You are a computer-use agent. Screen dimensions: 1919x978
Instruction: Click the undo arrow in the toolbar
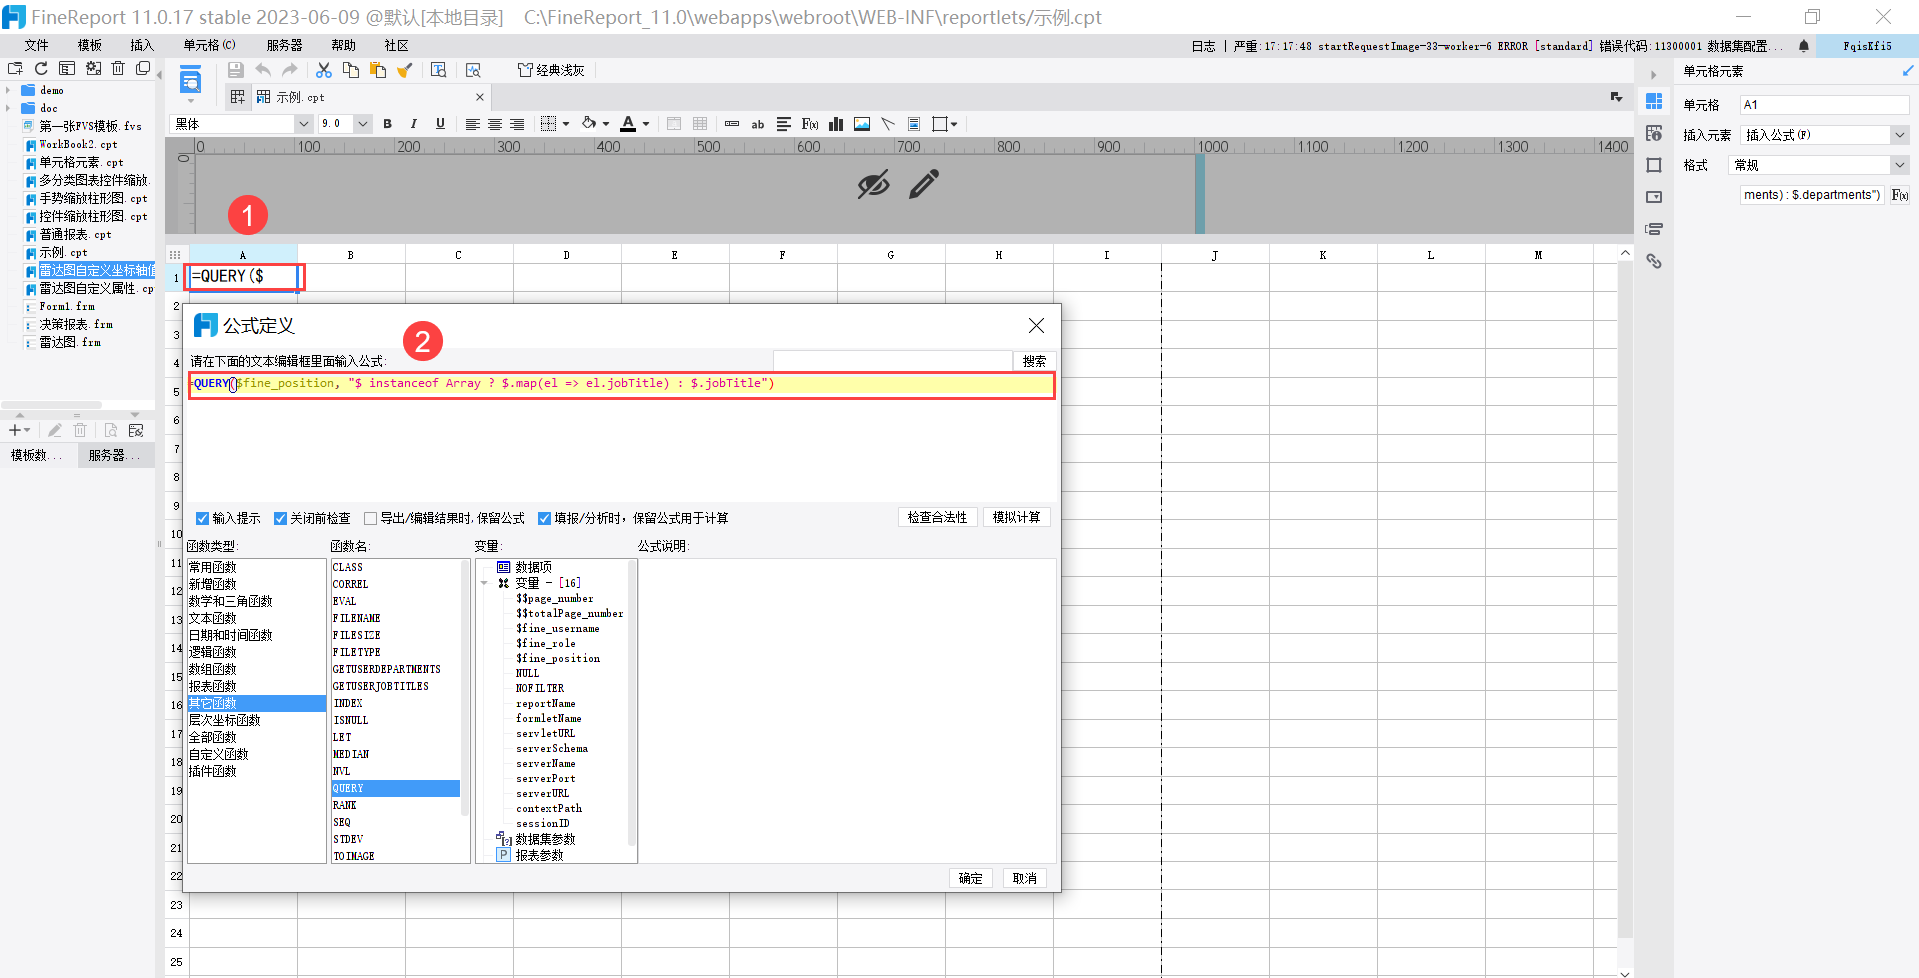click(x=263, y=70)
